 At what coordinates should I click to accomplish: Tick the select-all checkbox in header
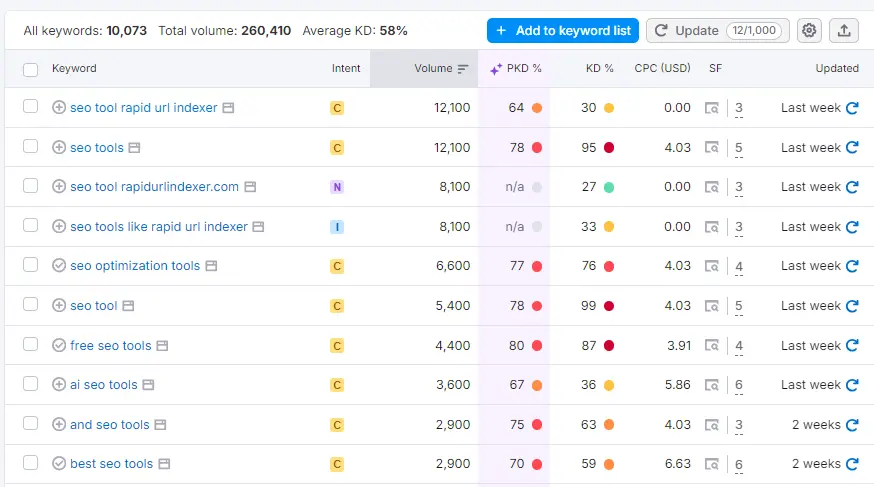pos(31,69)
